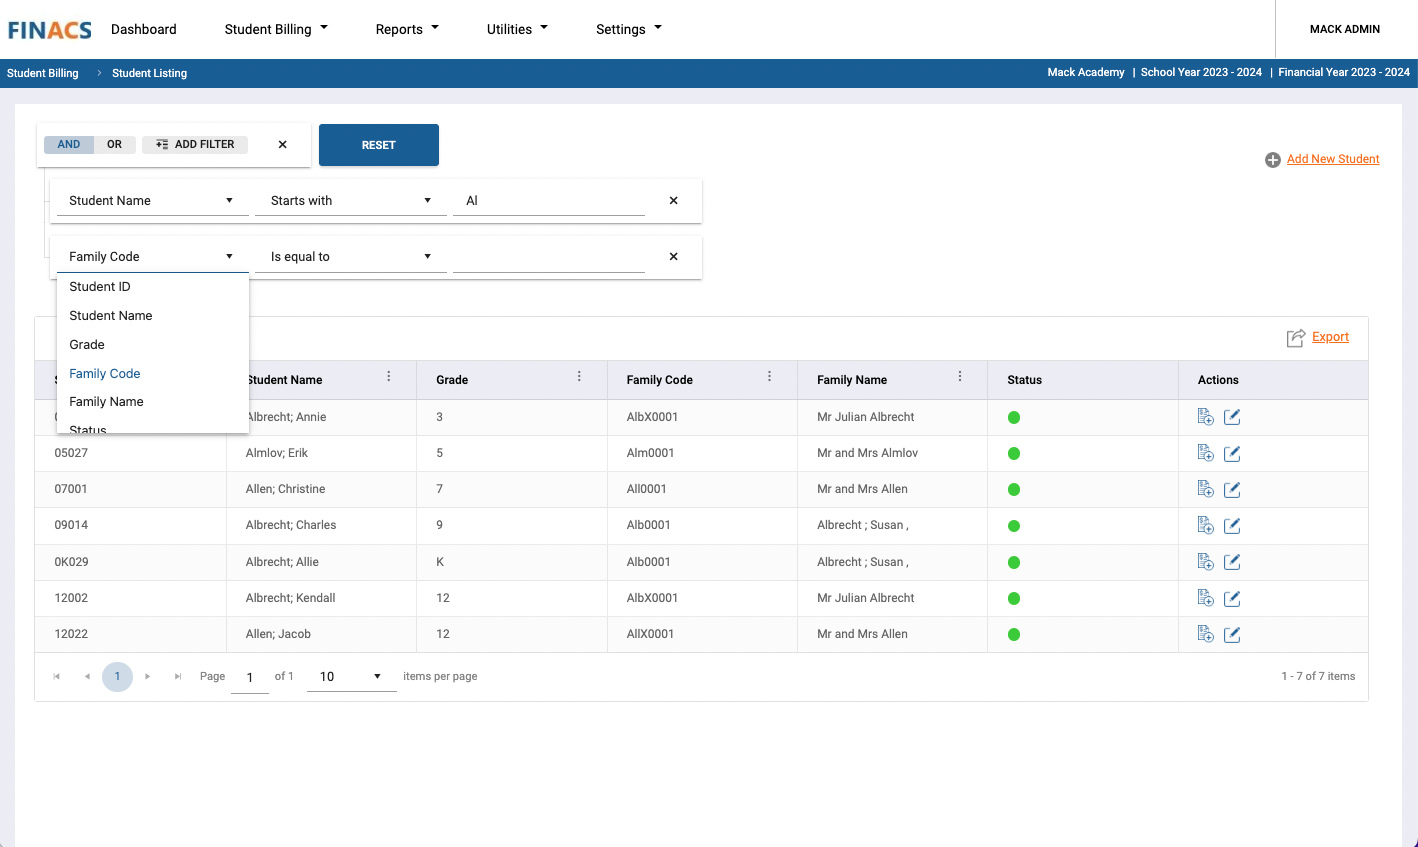Click the Export icon above the table
Viewport: 1418px width, 847px height.
[x=1296, y=338]
